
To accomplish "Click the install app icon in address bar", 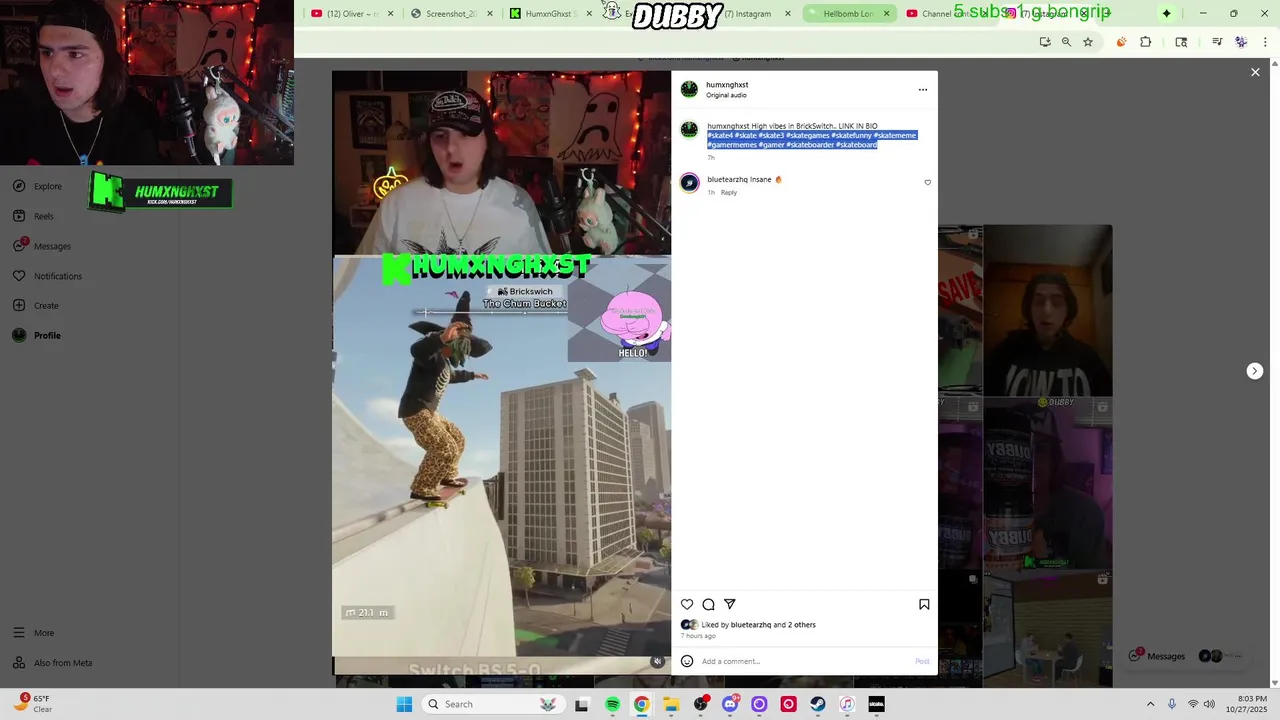I will (x=1045, y=42).
